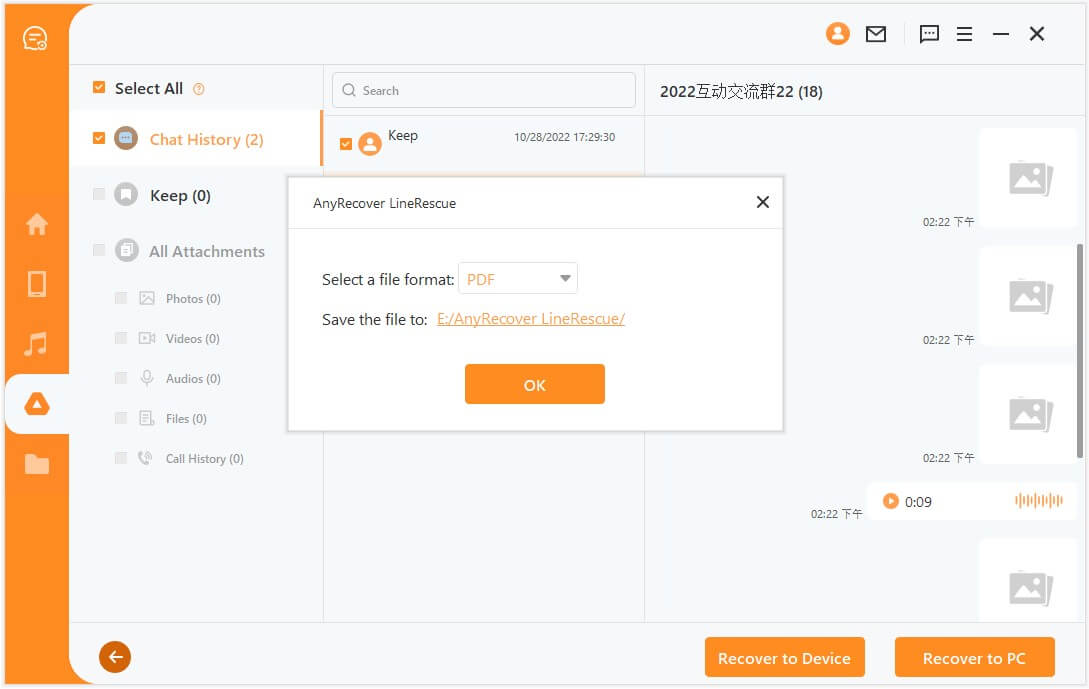
Task: Close the AnyRecover LineRescue dialog
Action: point(763,202)
